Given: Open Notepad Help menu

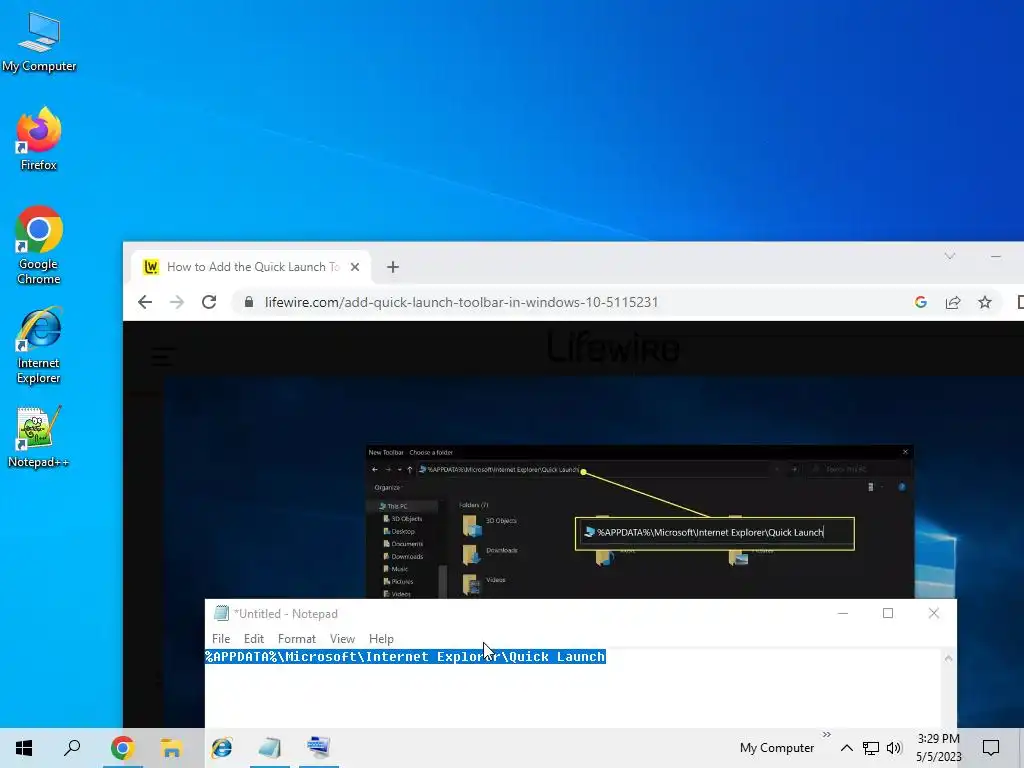Looking at the screenshot, I should [x=381, y=639].
